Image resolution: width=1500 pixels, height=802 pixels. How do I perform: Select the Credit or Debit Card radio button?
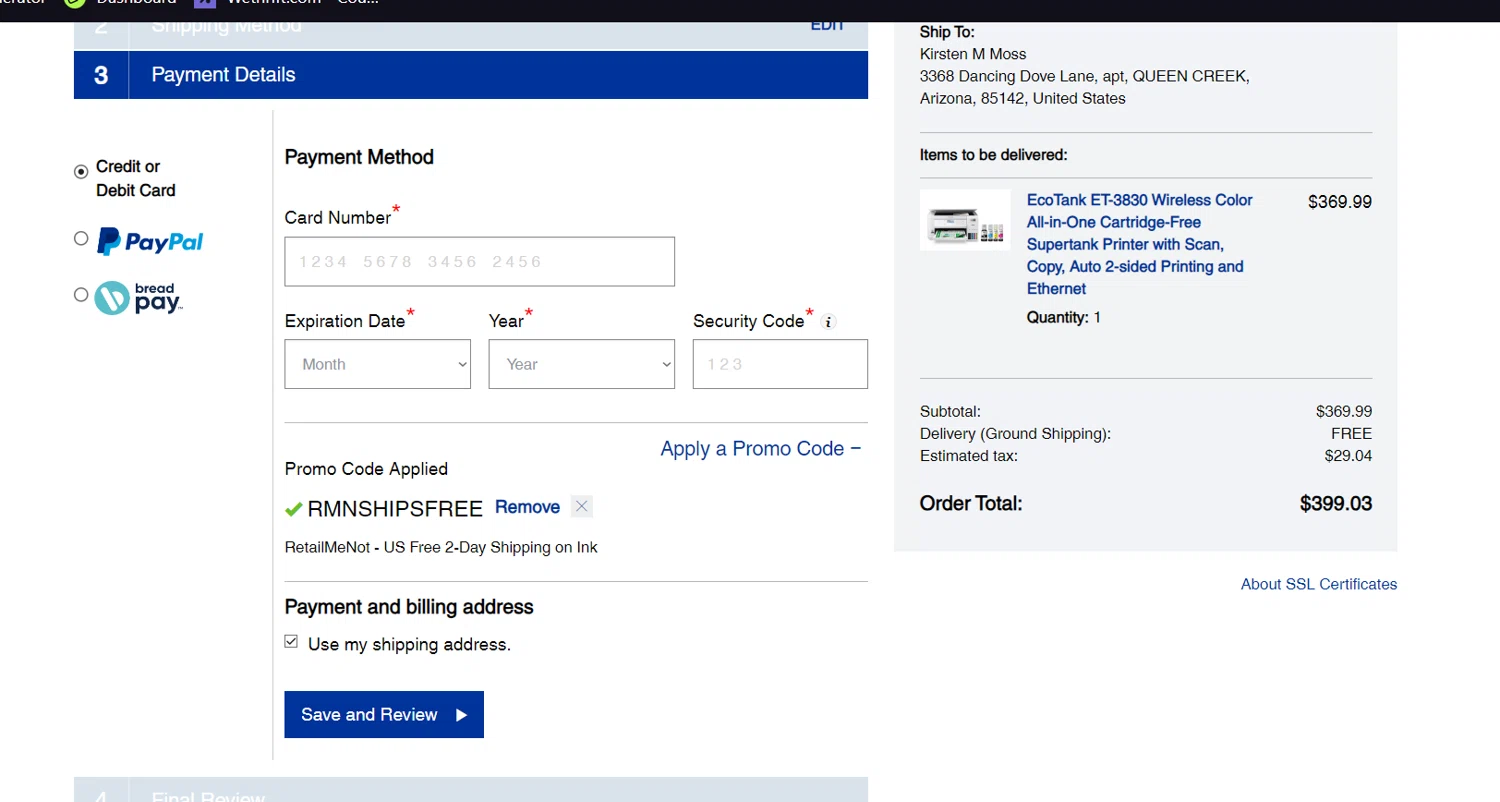point(81,171)
